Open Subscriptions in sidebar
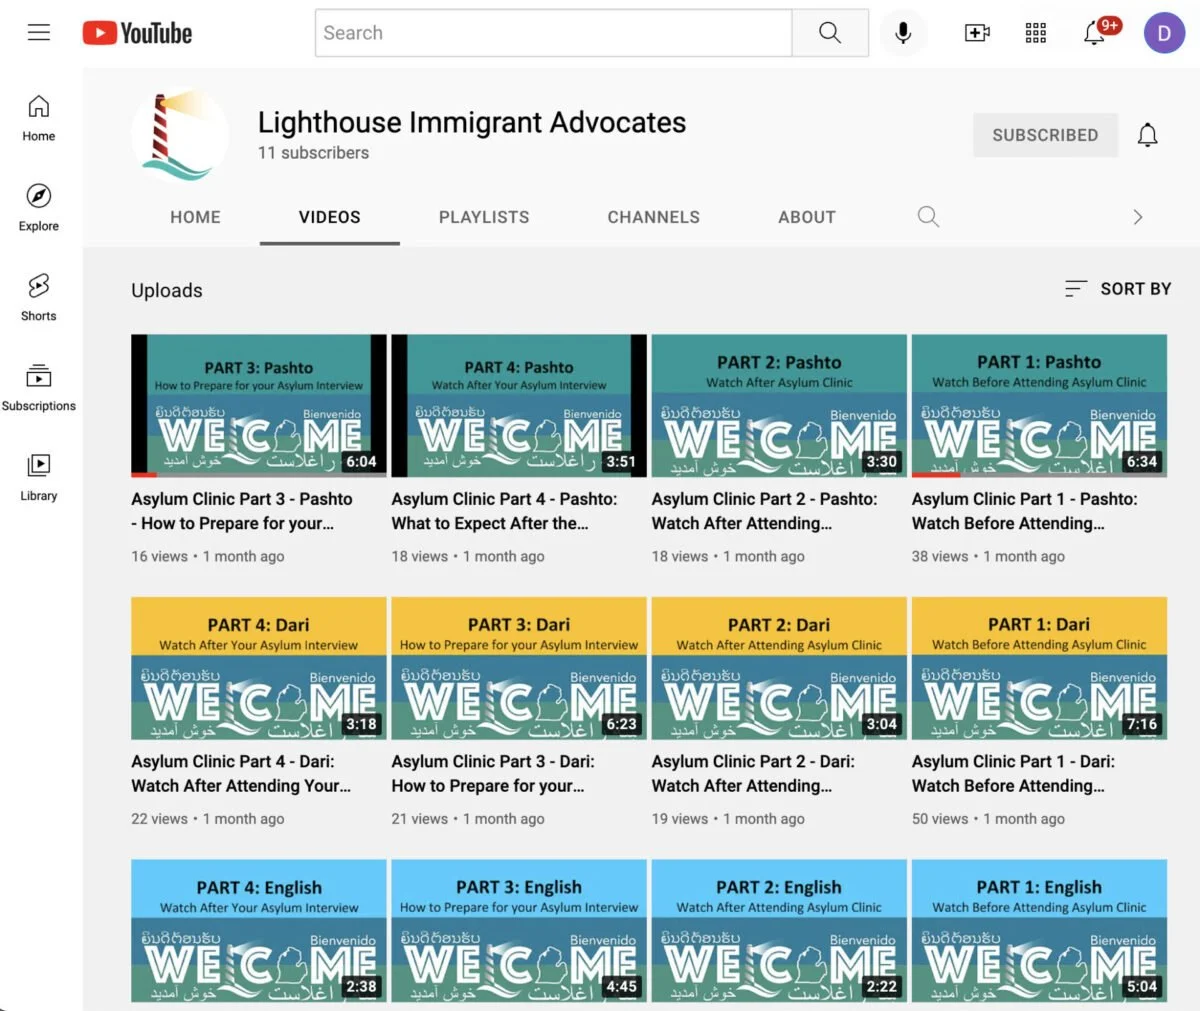The image size is (1200, 1011). (x=39, y=388)
